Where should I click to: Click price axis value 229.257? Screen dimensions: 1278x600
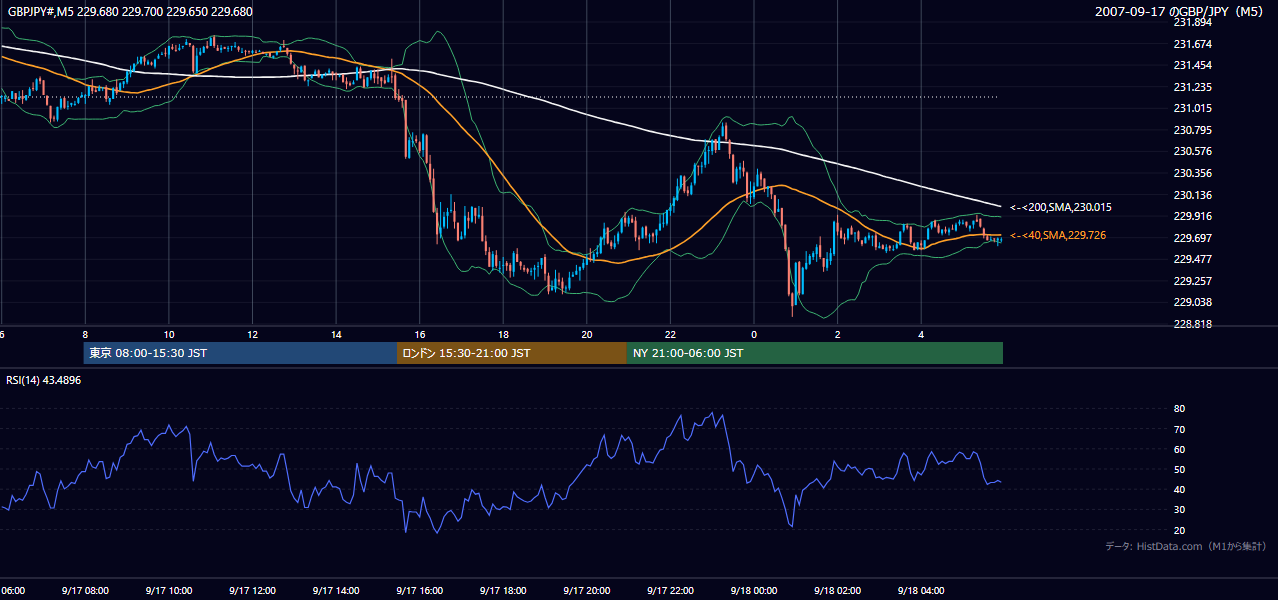point(1192,281)
